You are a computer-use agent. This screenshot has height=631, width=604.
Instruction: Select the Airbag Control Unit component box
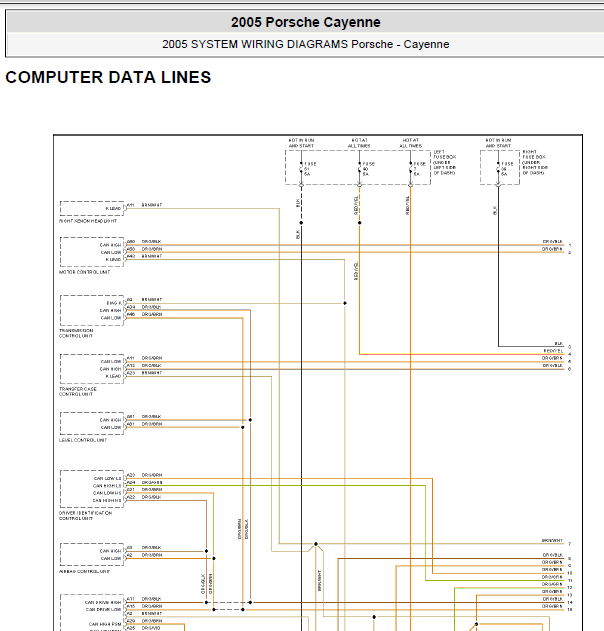92,555
